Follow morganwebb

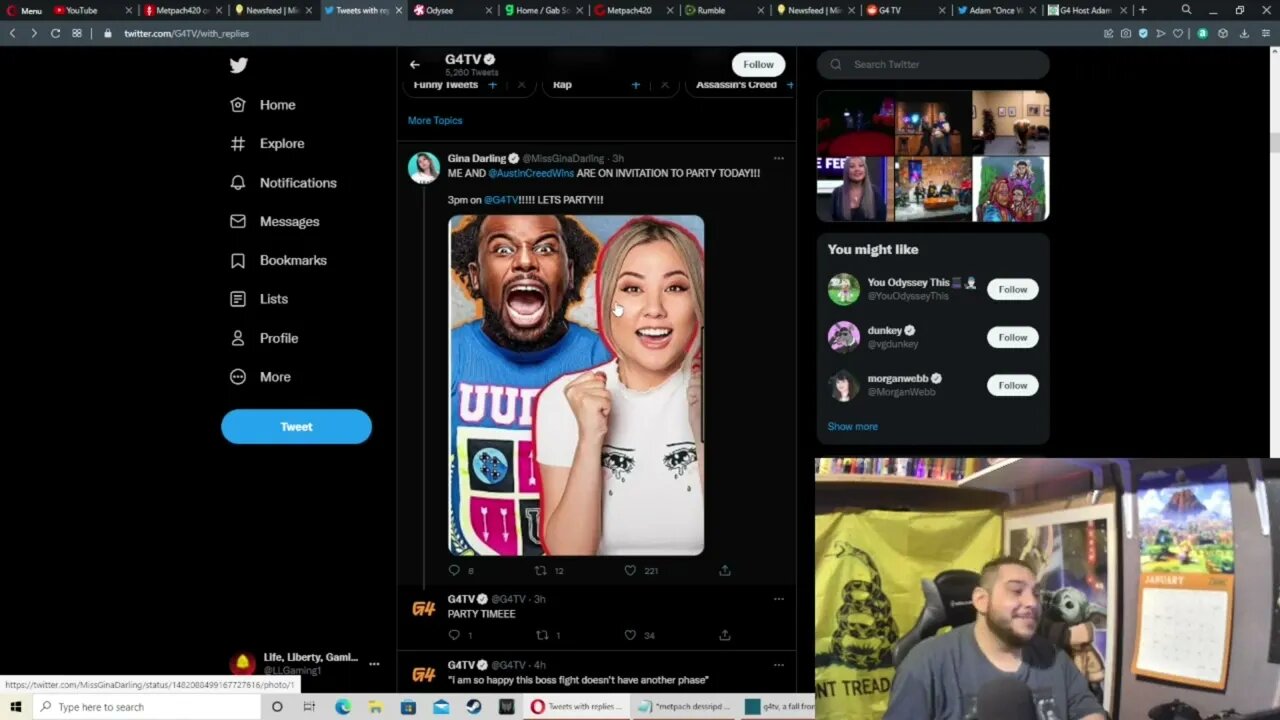pyautogui.click(x=1012, y=386)
